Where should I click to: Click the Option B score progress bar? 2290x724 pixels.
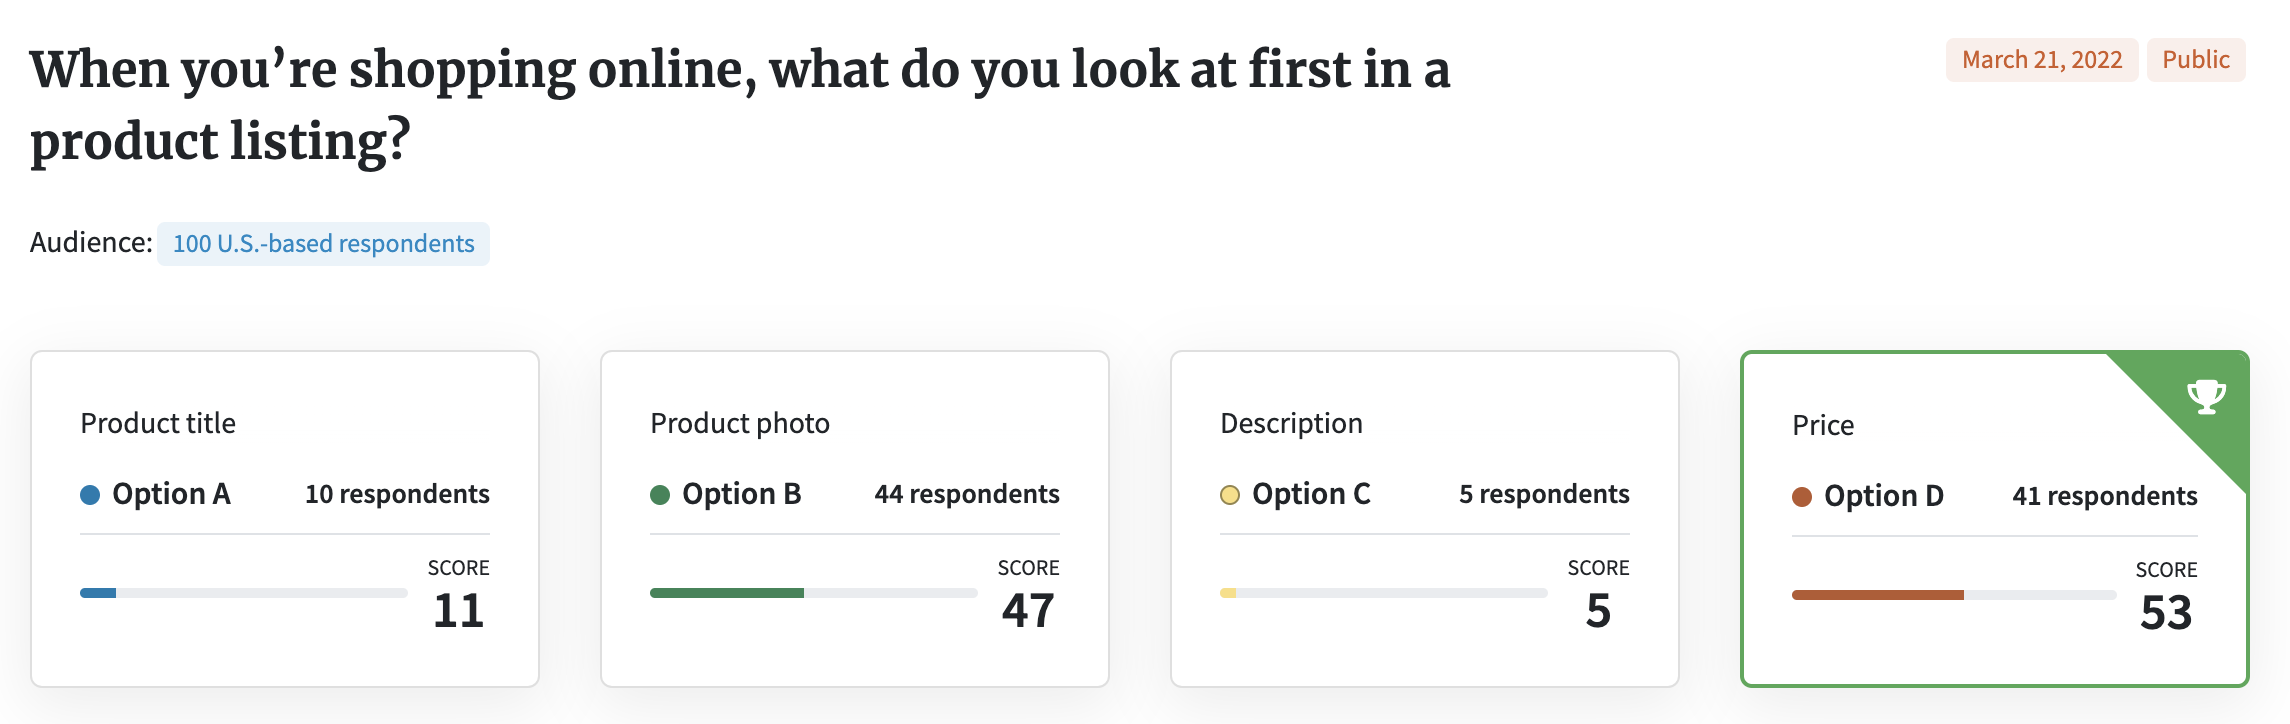pos(813,593)
